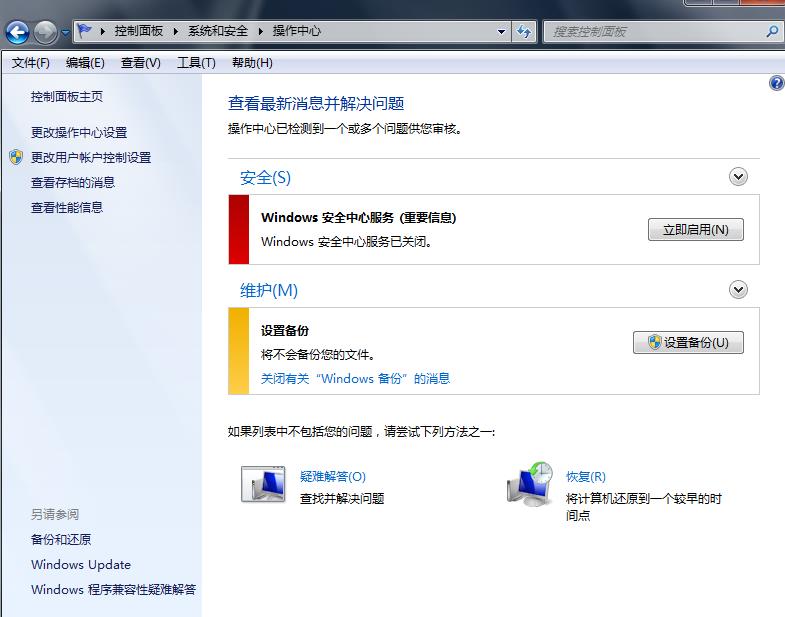Click the 设置备份(U) button
Viewport: 785px width, 617px height.
pos(688,343)
